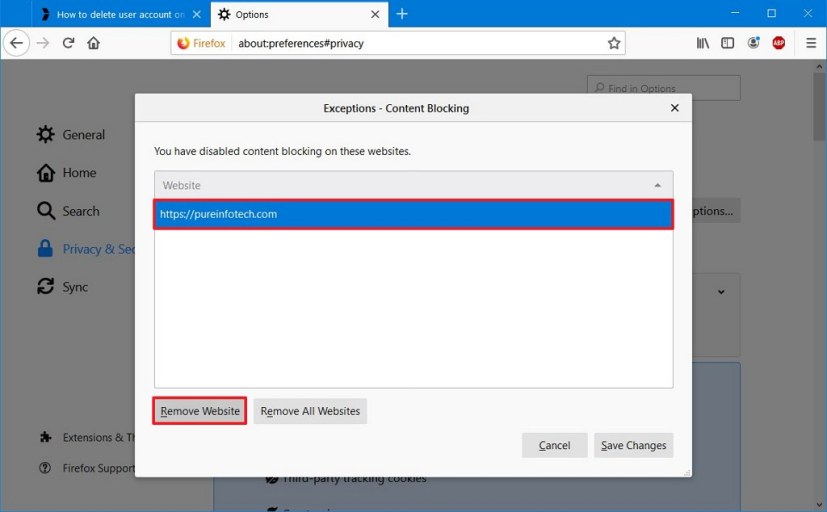
Task: Open the General settings category
Action: tap(71, 135)
